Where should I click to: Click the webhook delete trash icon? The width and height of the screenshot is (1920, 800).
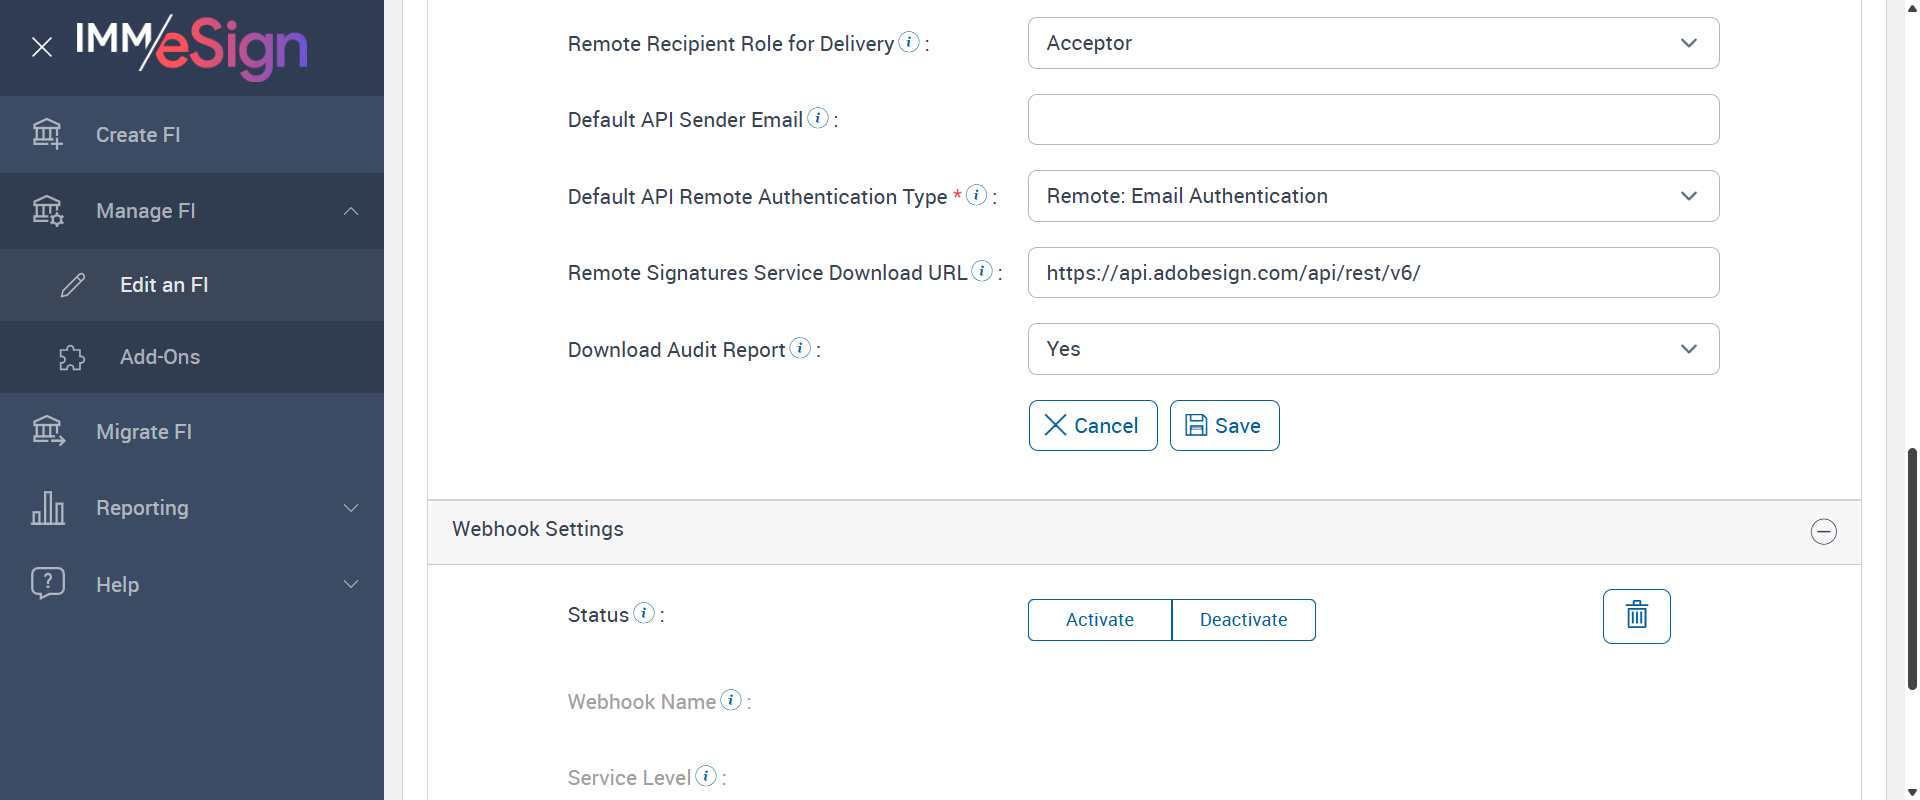(1636, 616)
